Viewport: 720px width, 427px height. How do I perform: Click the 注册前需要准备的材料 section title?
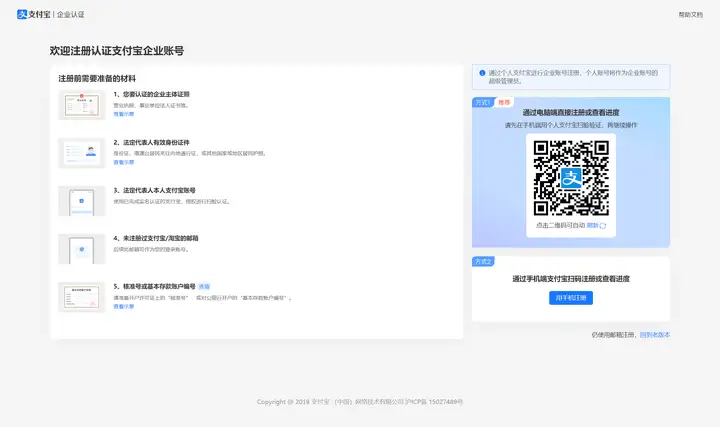tap(97, 79)
